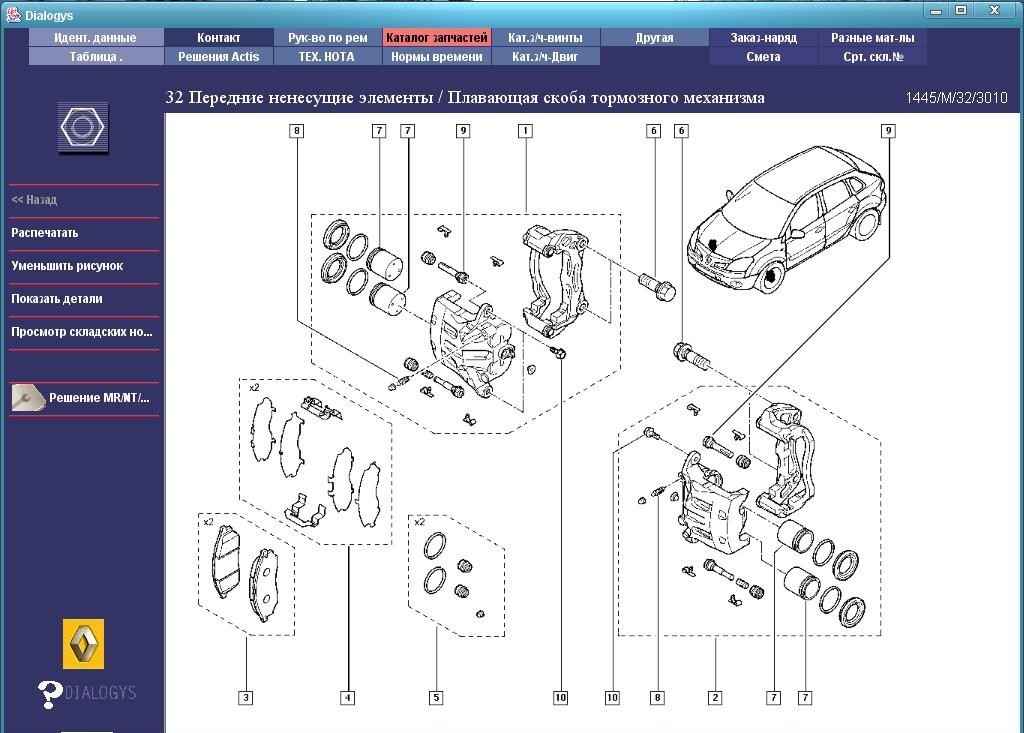Switch to Нормы времени tab
The image size is (1024, 733).
click(436, 56)
